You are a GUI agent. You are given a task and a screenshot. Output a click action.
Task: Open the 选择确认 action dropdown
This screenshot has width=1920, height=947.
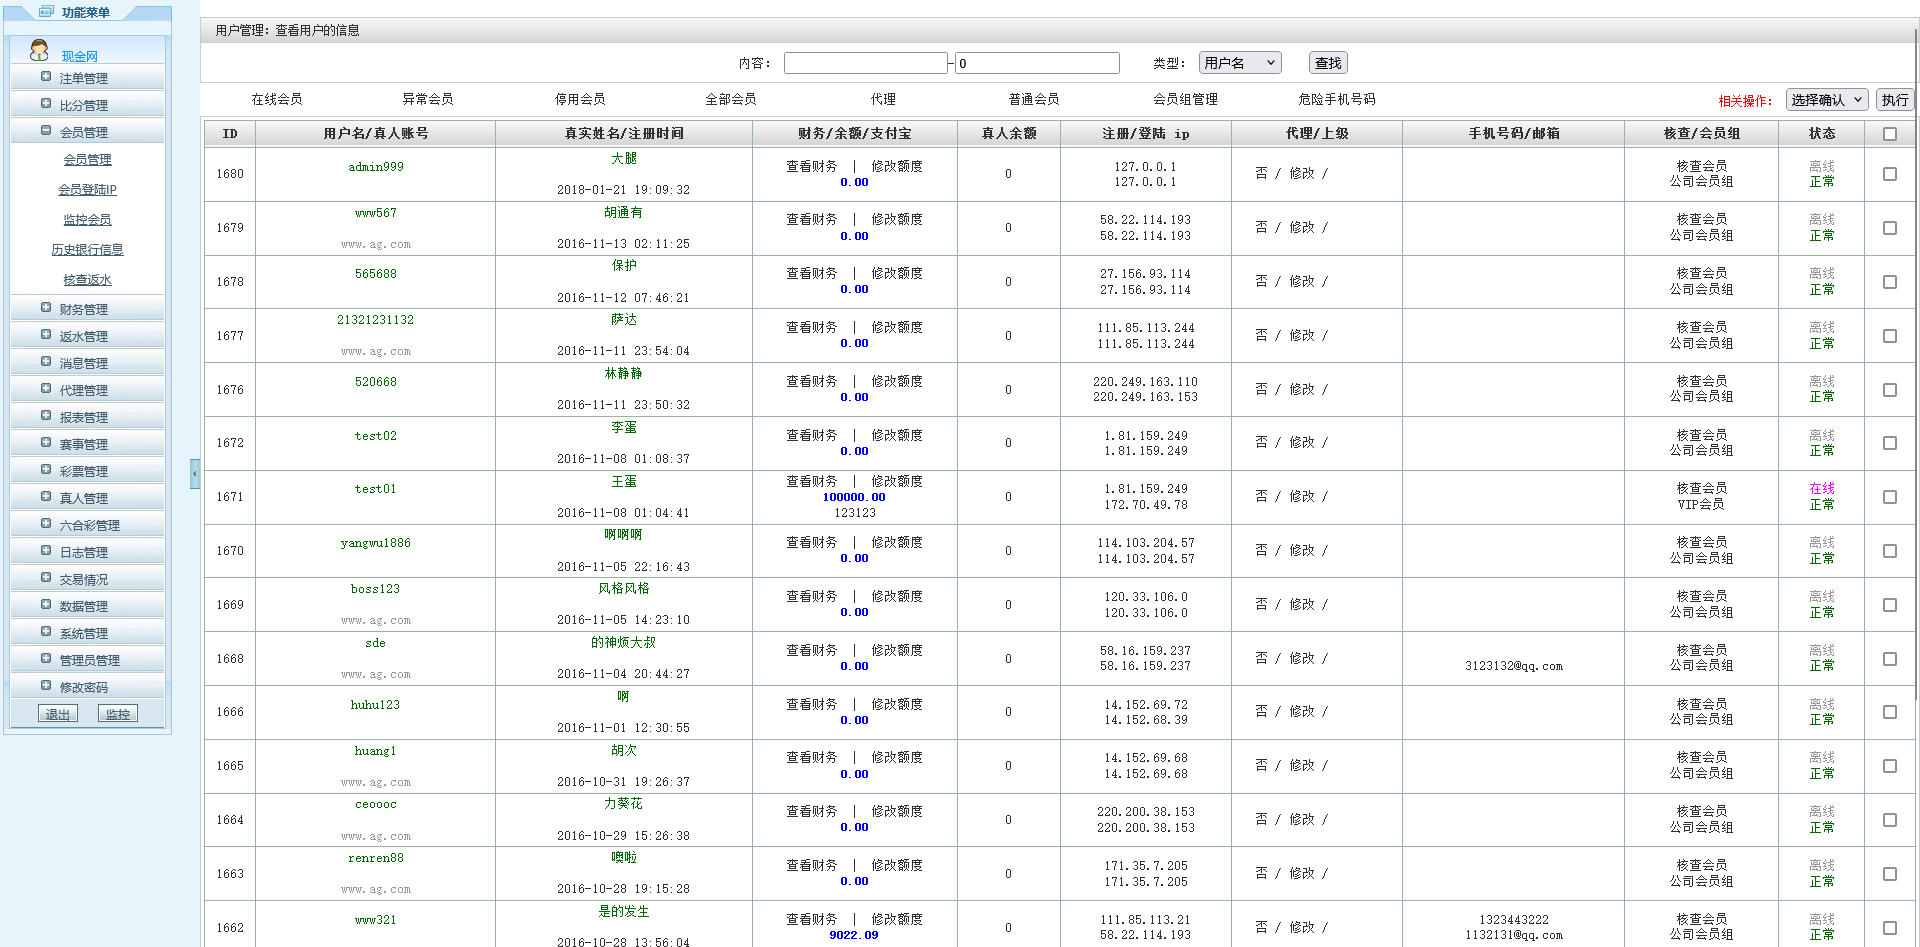click(1826, 100)
